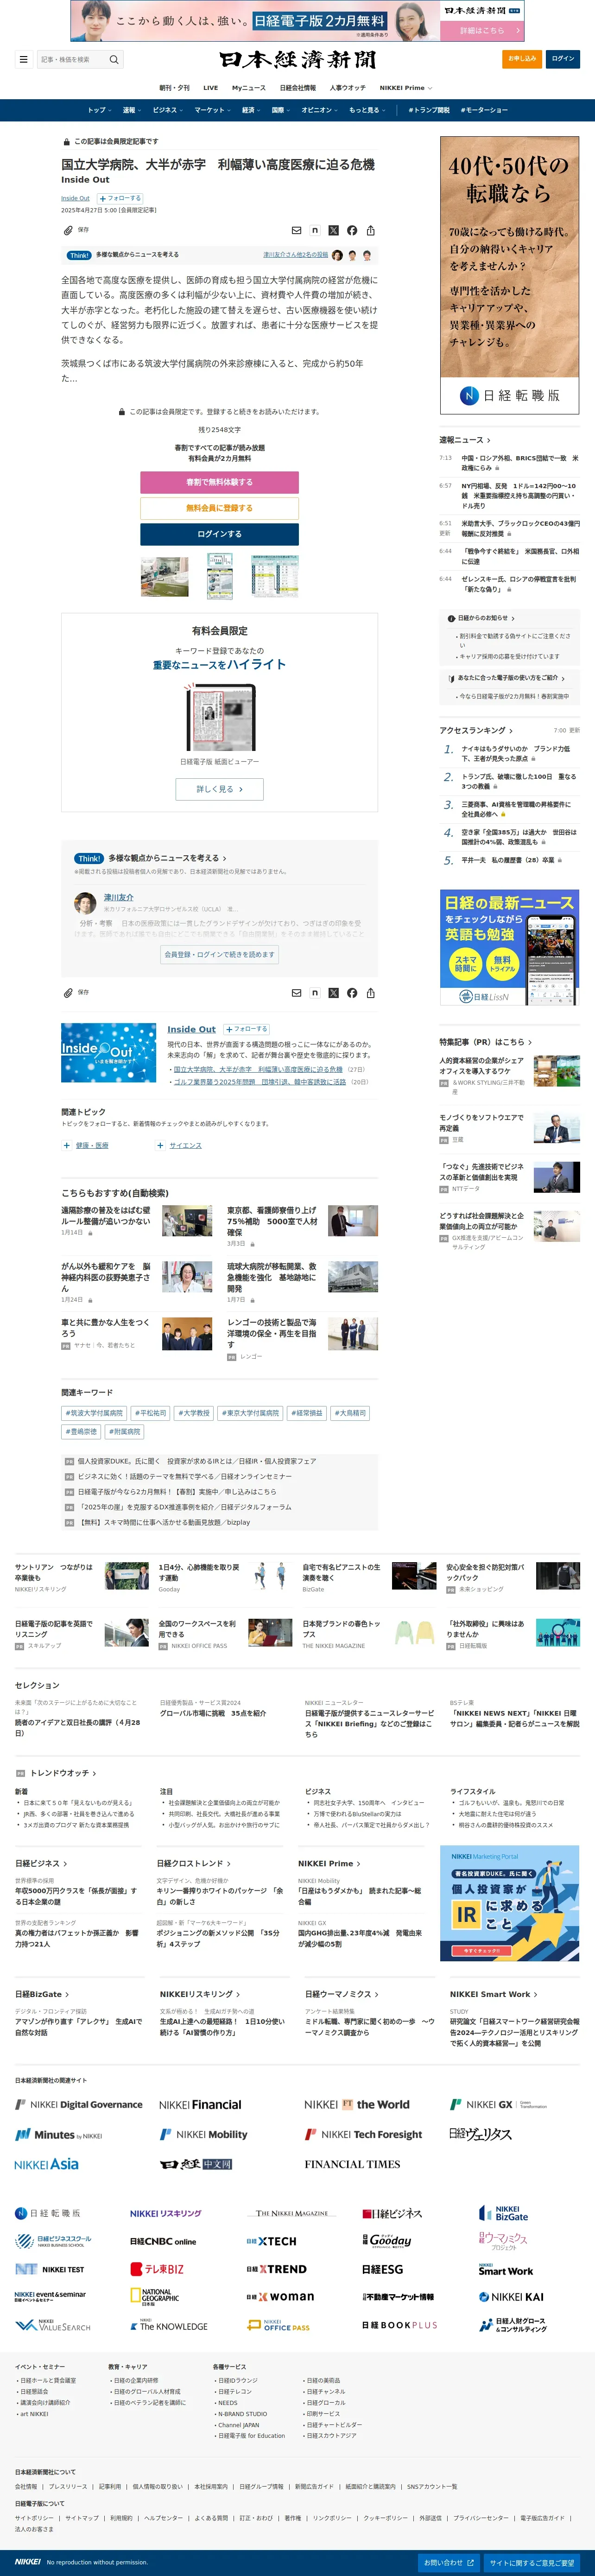
Task: Expand the もっと見る navigation dropdown
Action: click(367, 110)
